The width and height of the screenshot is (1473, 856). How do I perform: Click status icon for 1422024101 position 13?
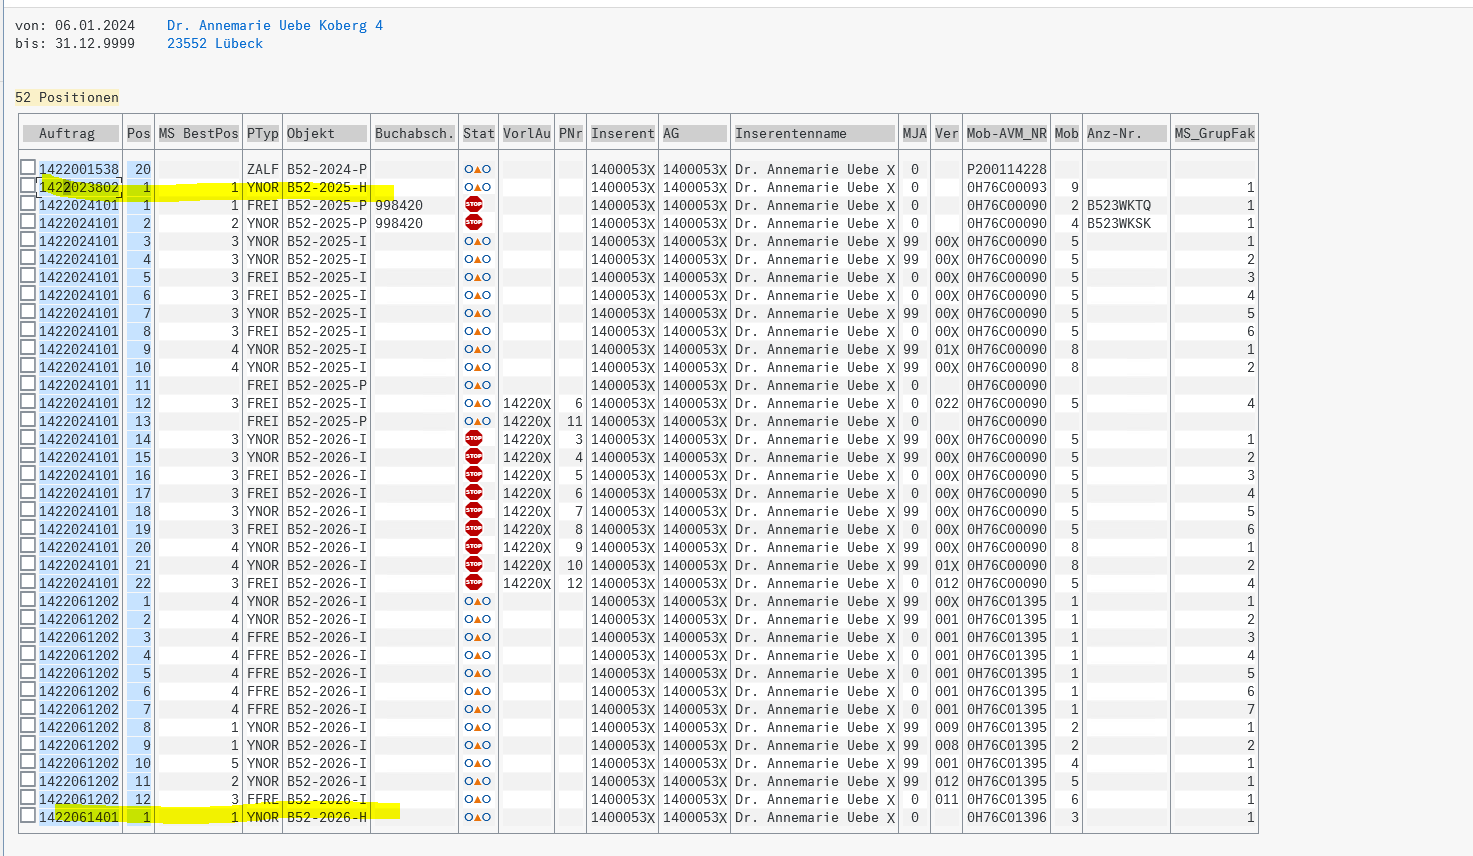[x=478, y=421]
